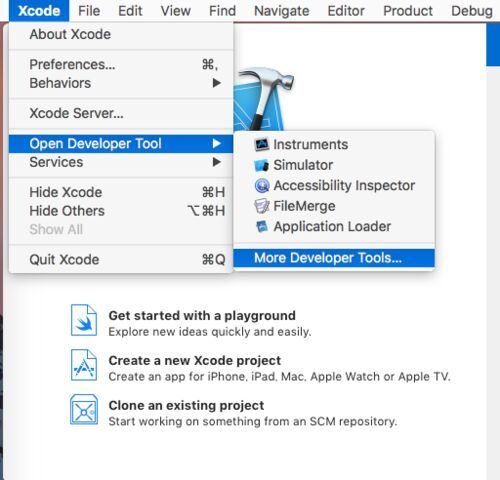Click Create a new Xcode project
Screen dimensions: 500x480
coord(195,360)
